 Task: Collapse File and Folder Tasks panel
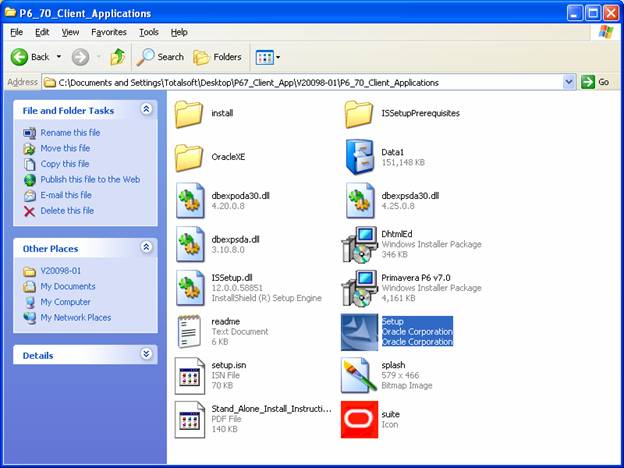(146, 109)
